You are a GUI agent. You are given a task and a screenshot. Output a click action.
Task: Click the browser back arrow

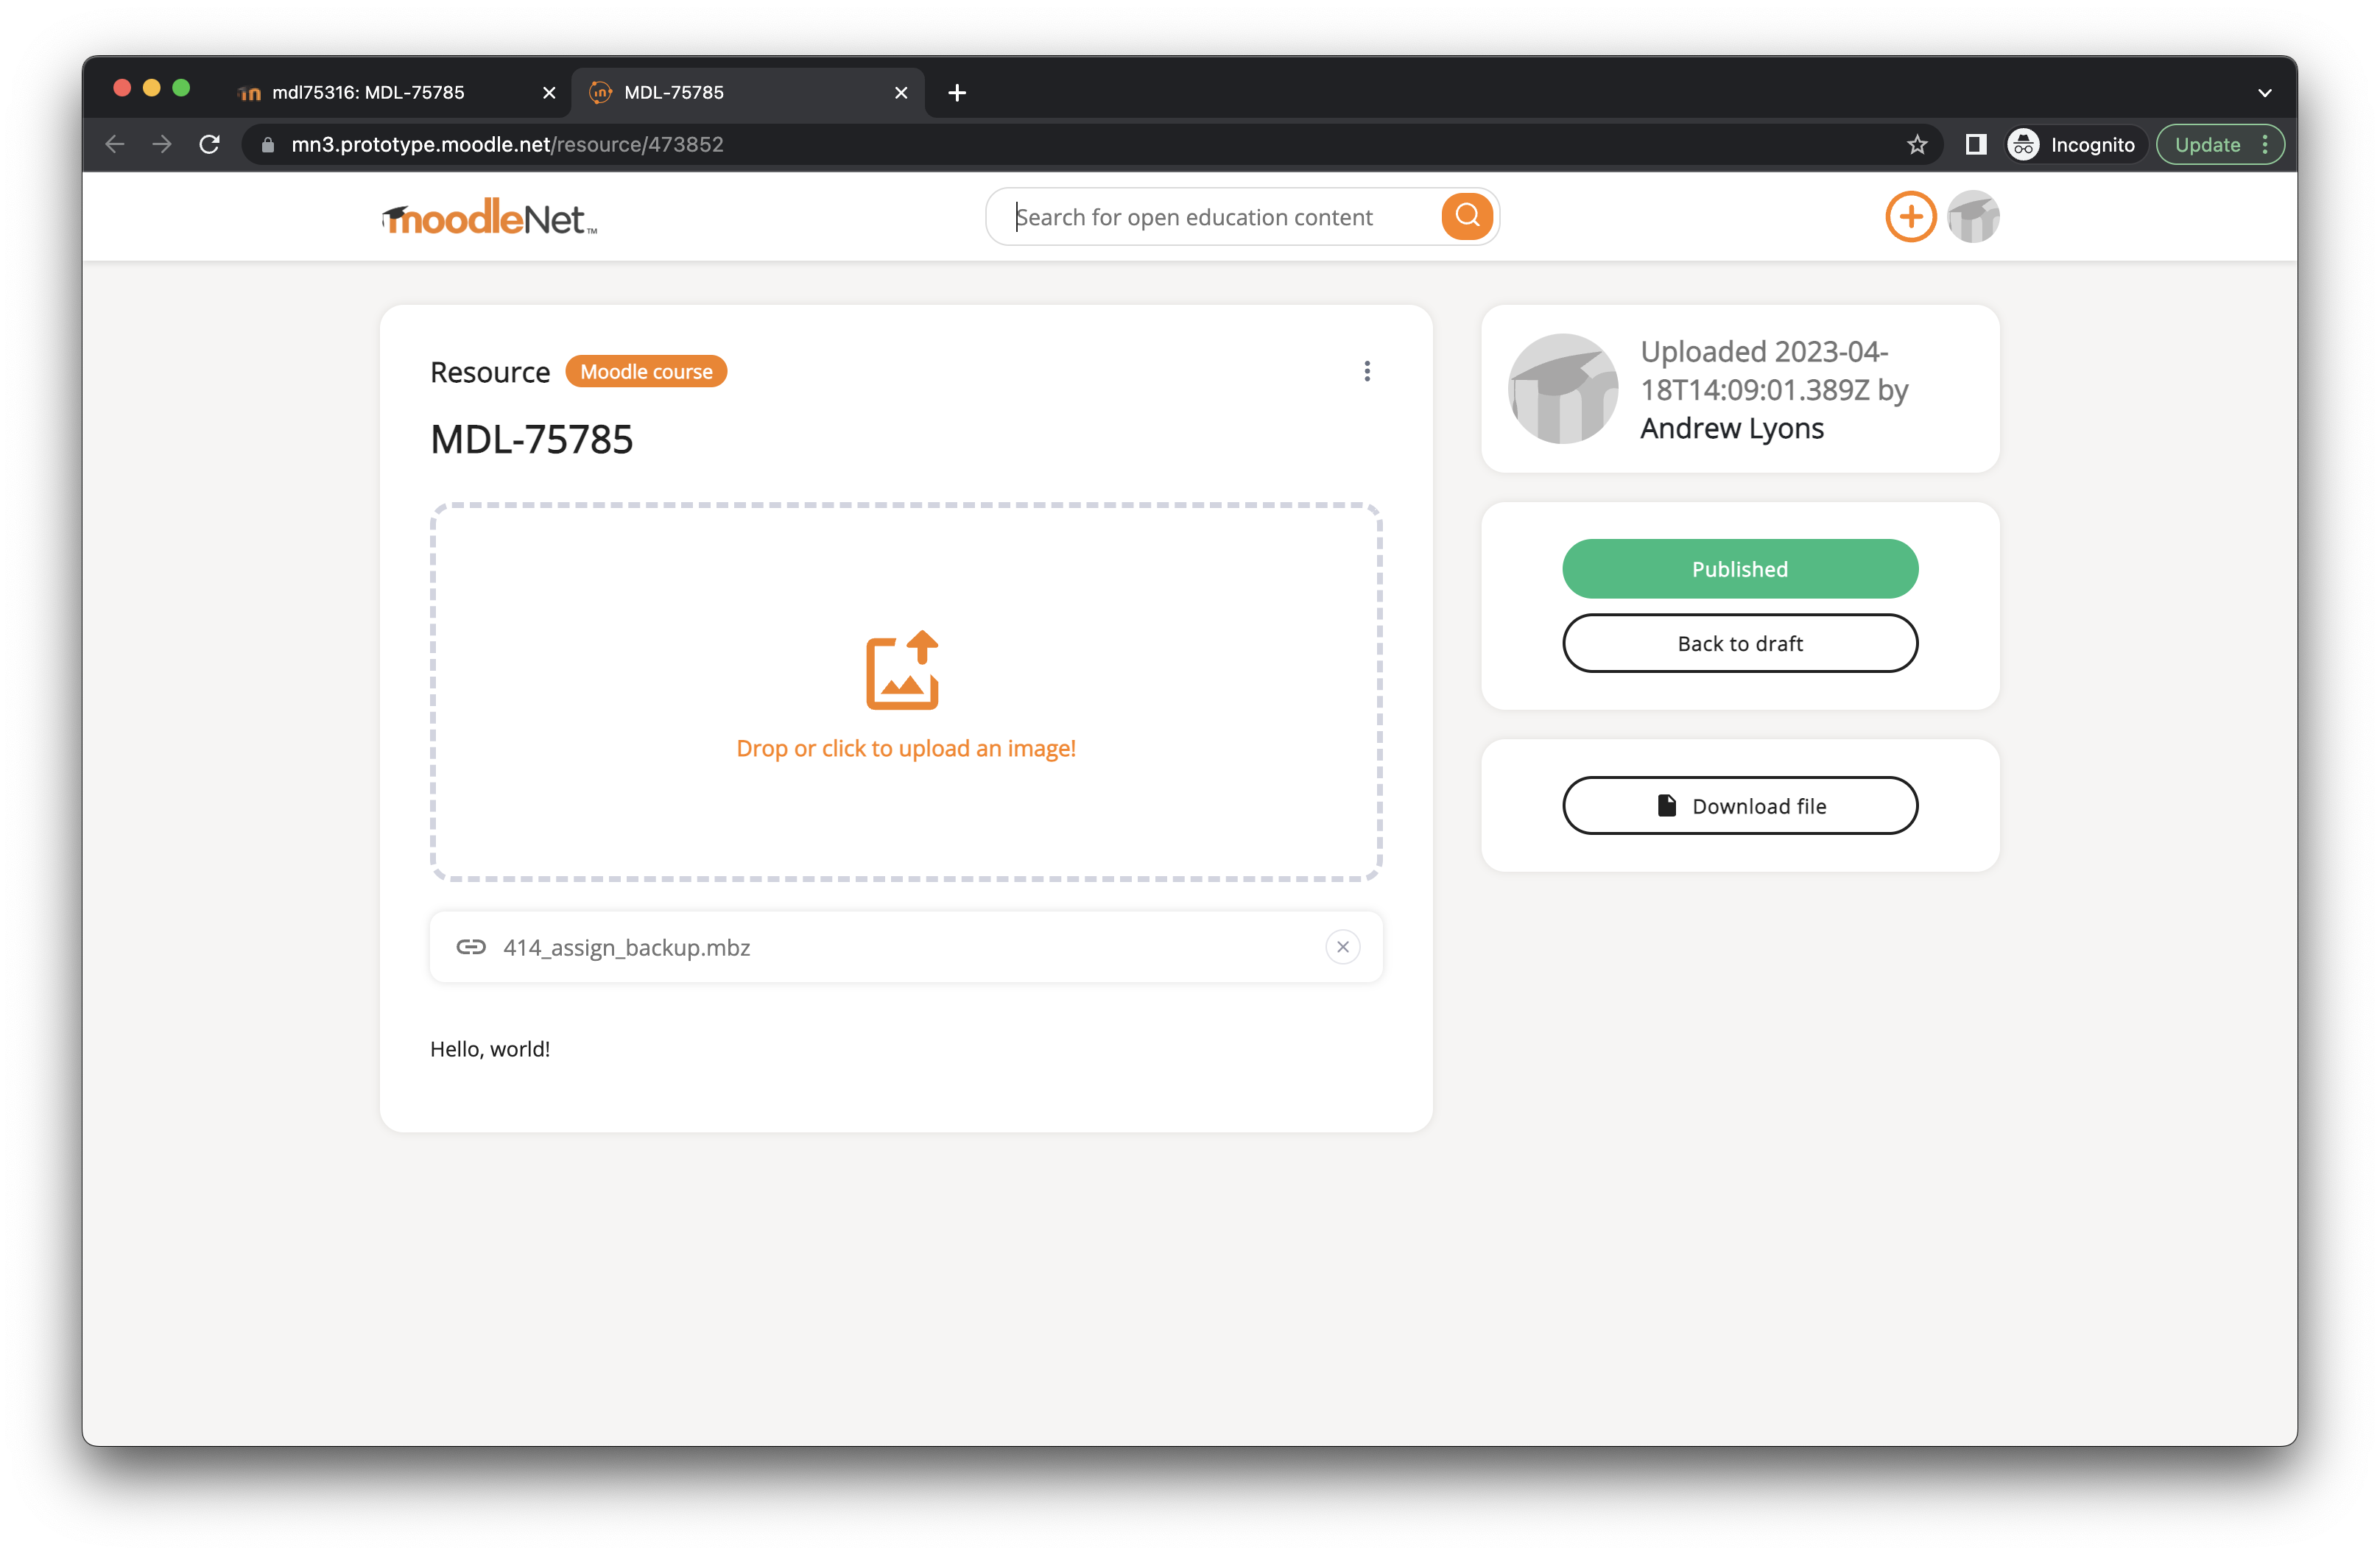(x=115, y=144)
